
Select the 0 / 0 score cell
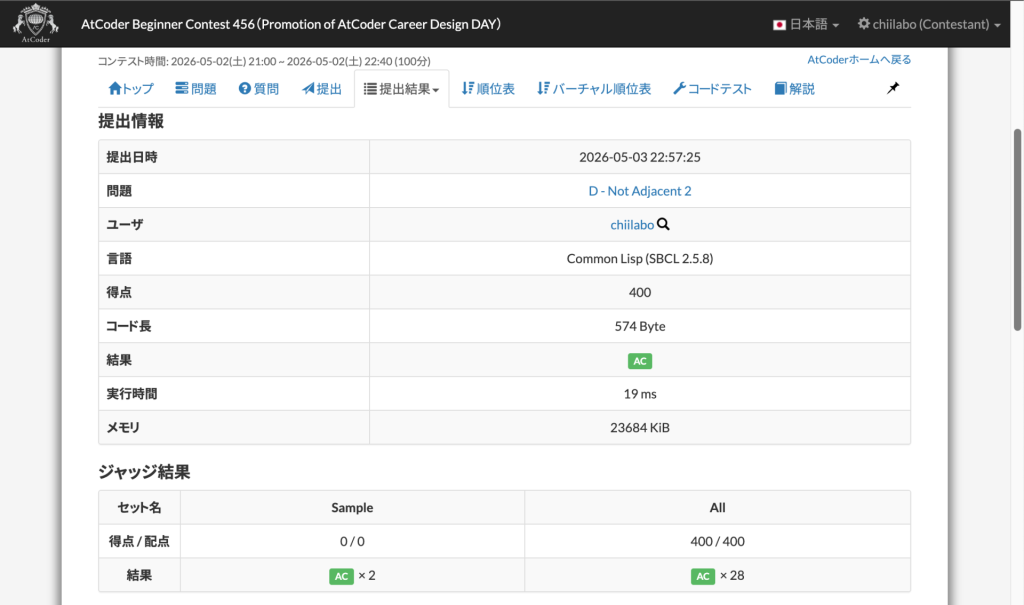point(352,542)
